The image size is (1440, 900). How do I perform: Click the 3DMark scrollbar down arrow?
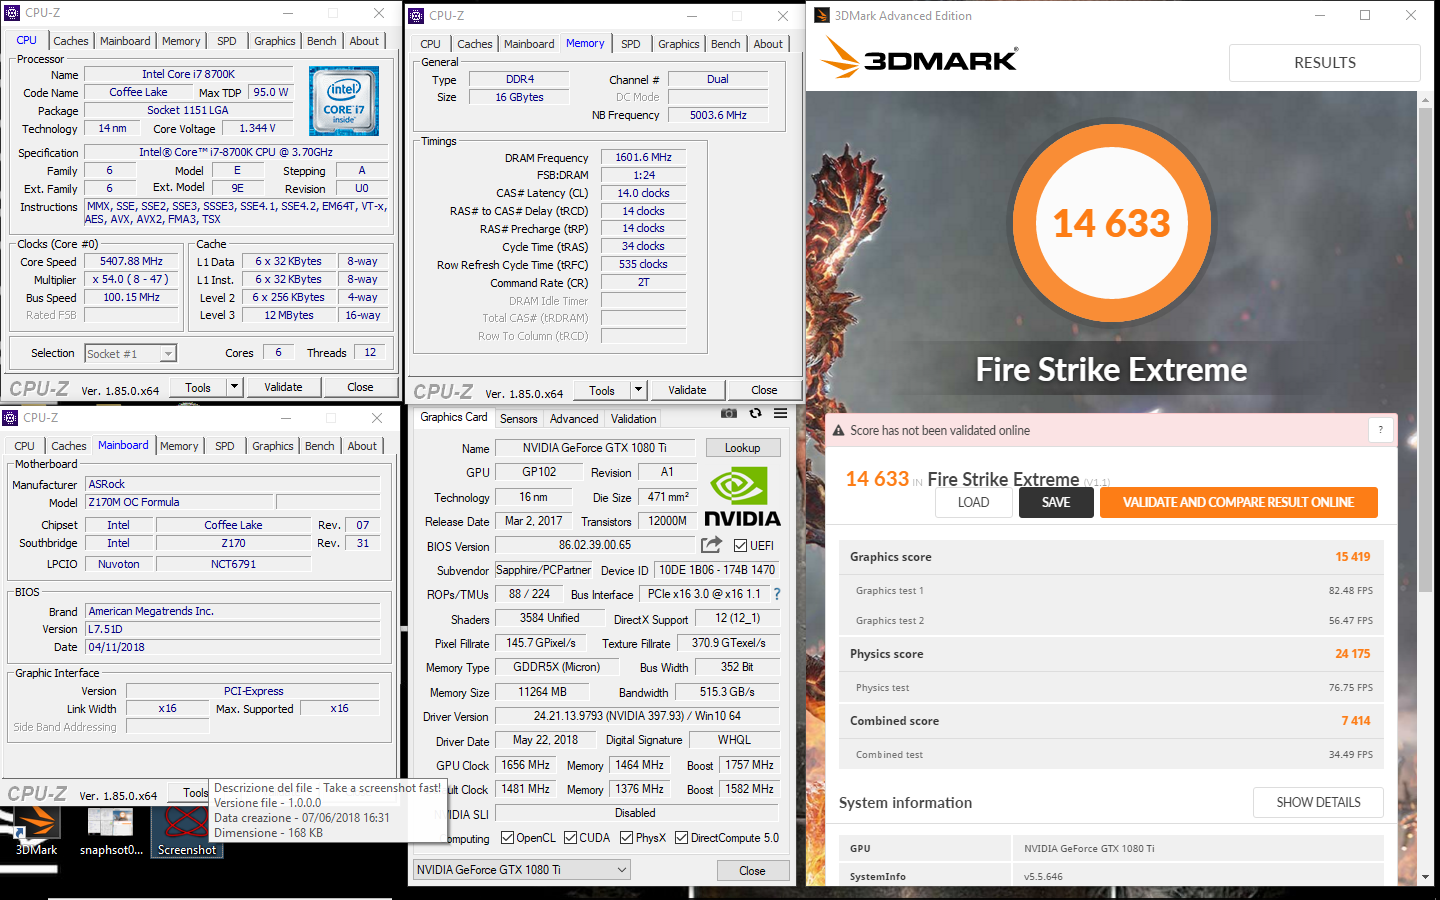[x=1425, y=877]
